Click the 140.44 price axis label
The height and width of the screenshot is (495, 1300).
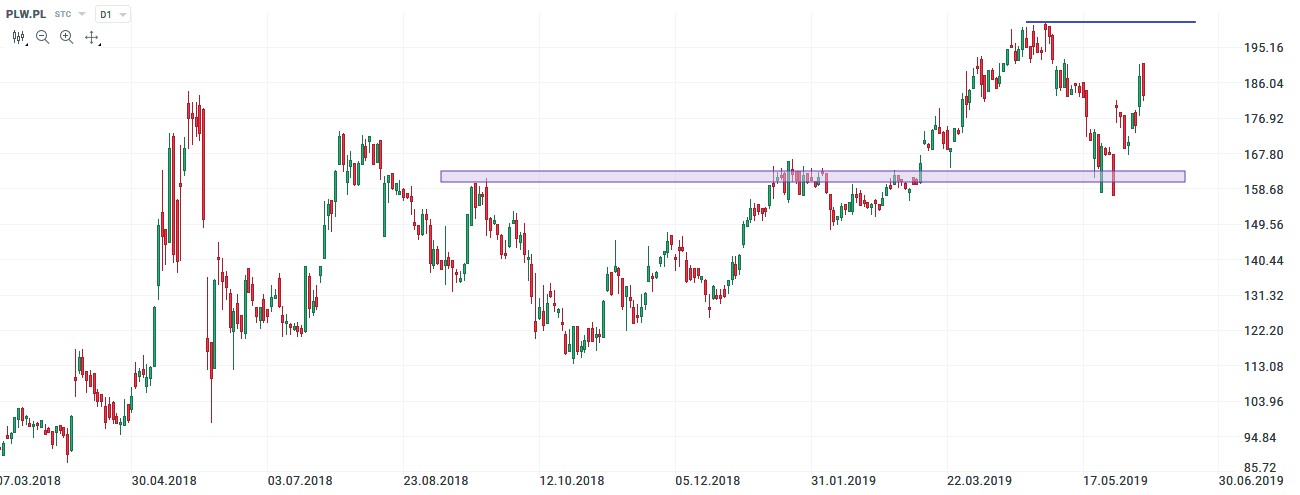coord(1264,261)
